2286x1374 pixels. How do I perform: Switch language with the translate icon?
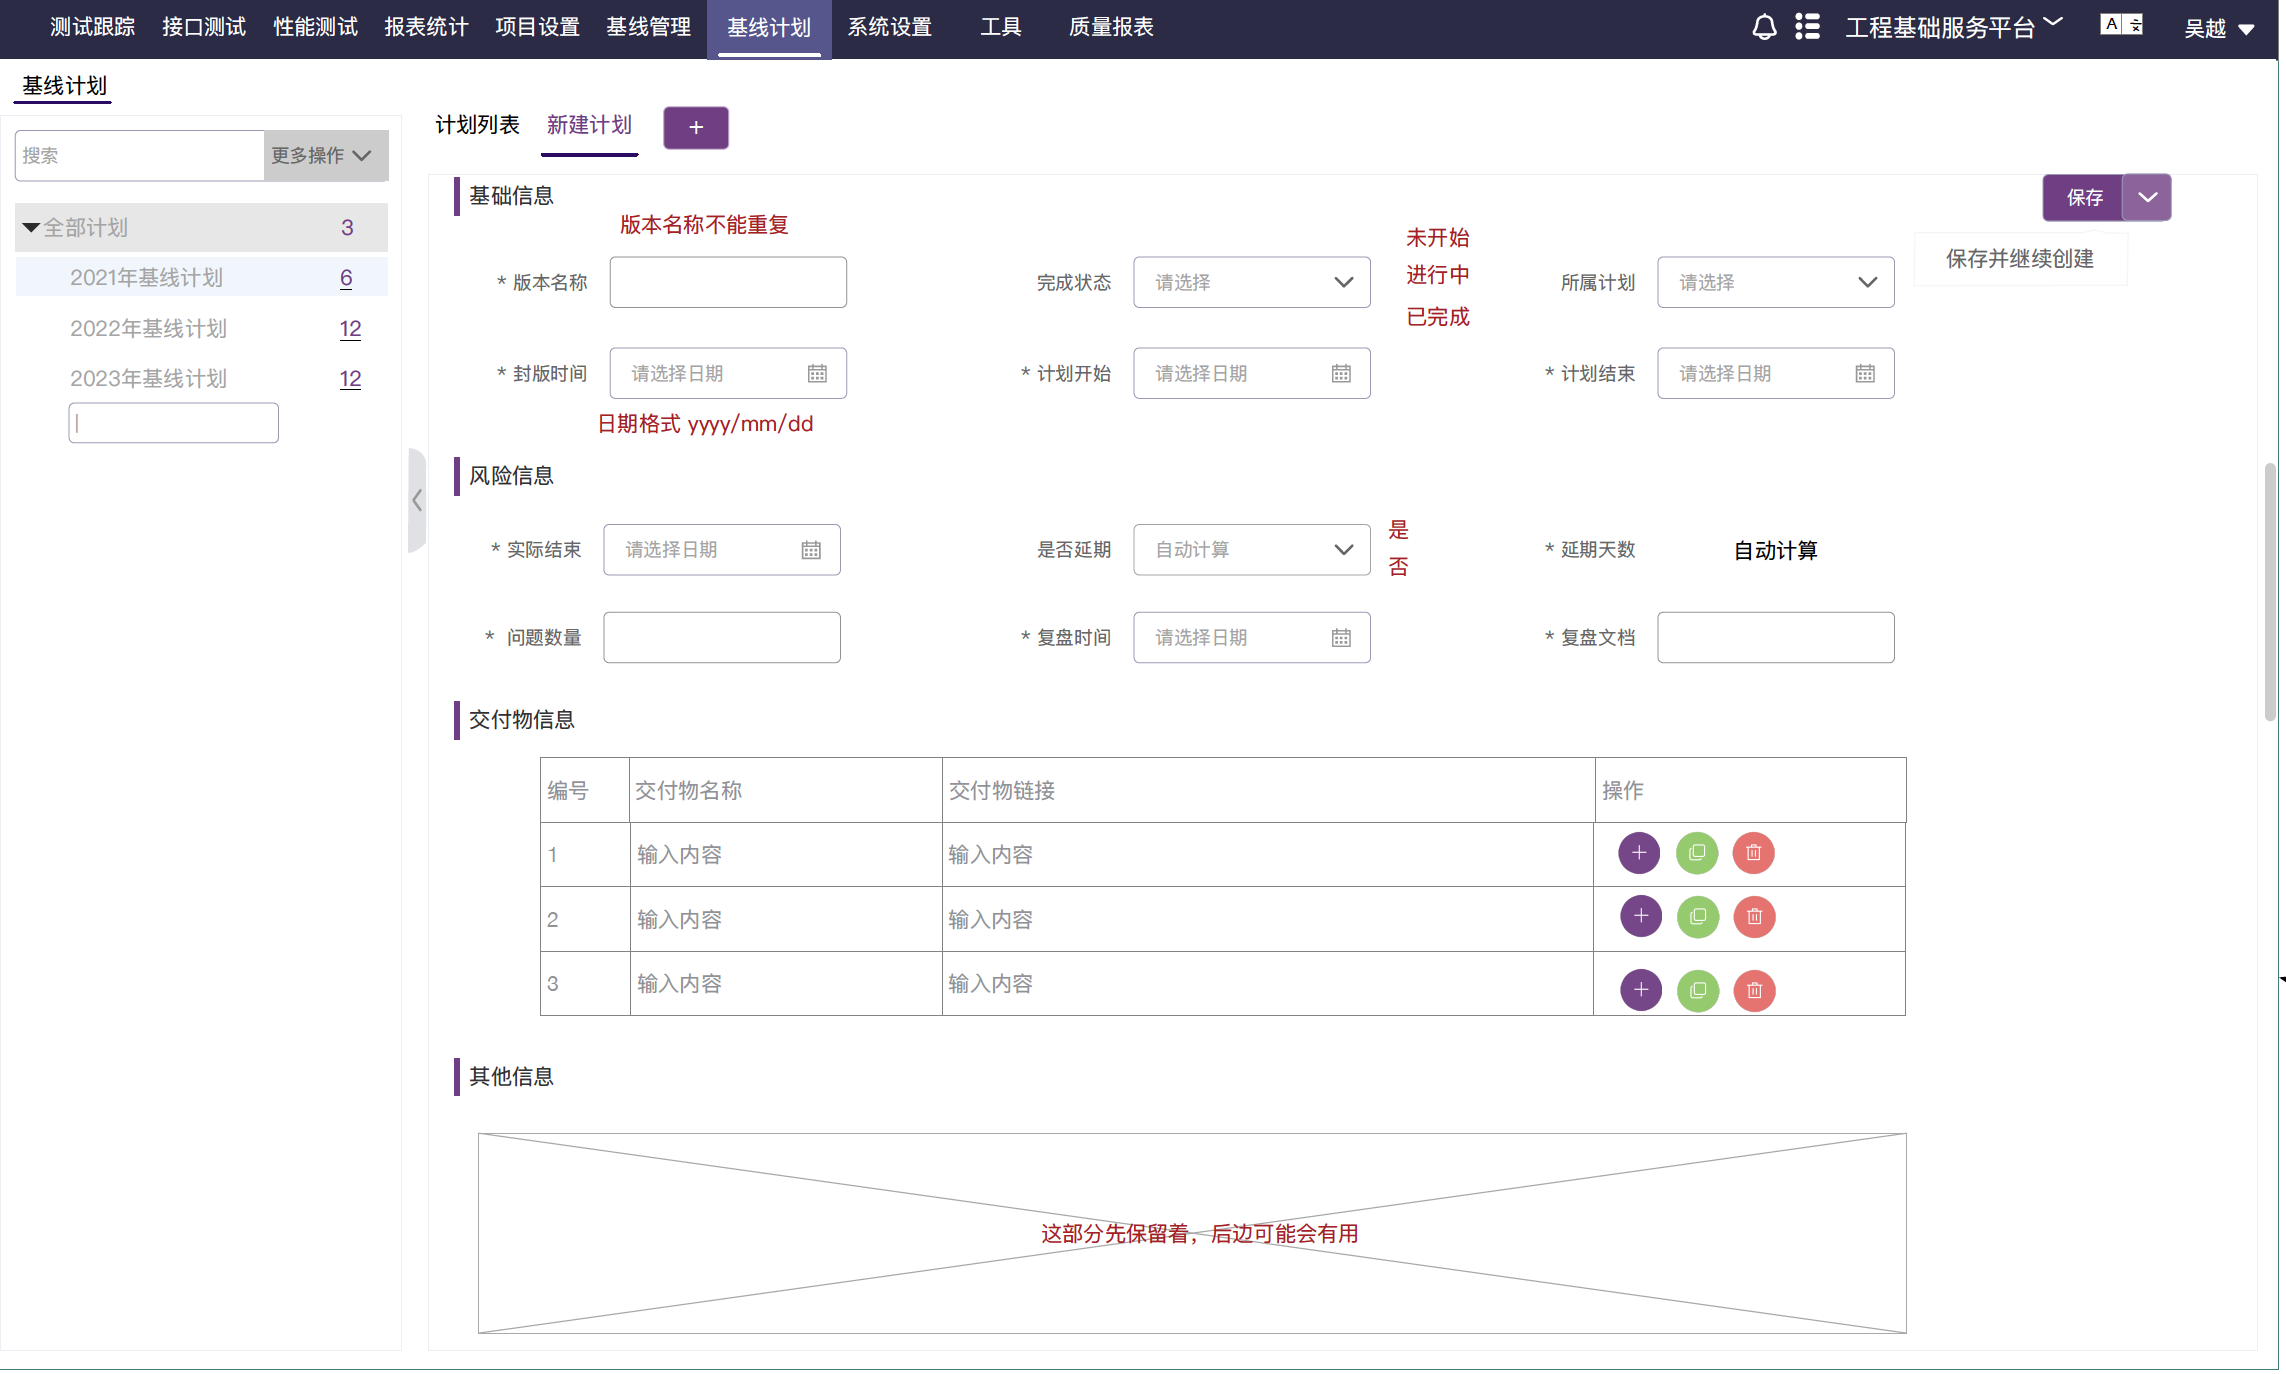(x=2121, y=25)
